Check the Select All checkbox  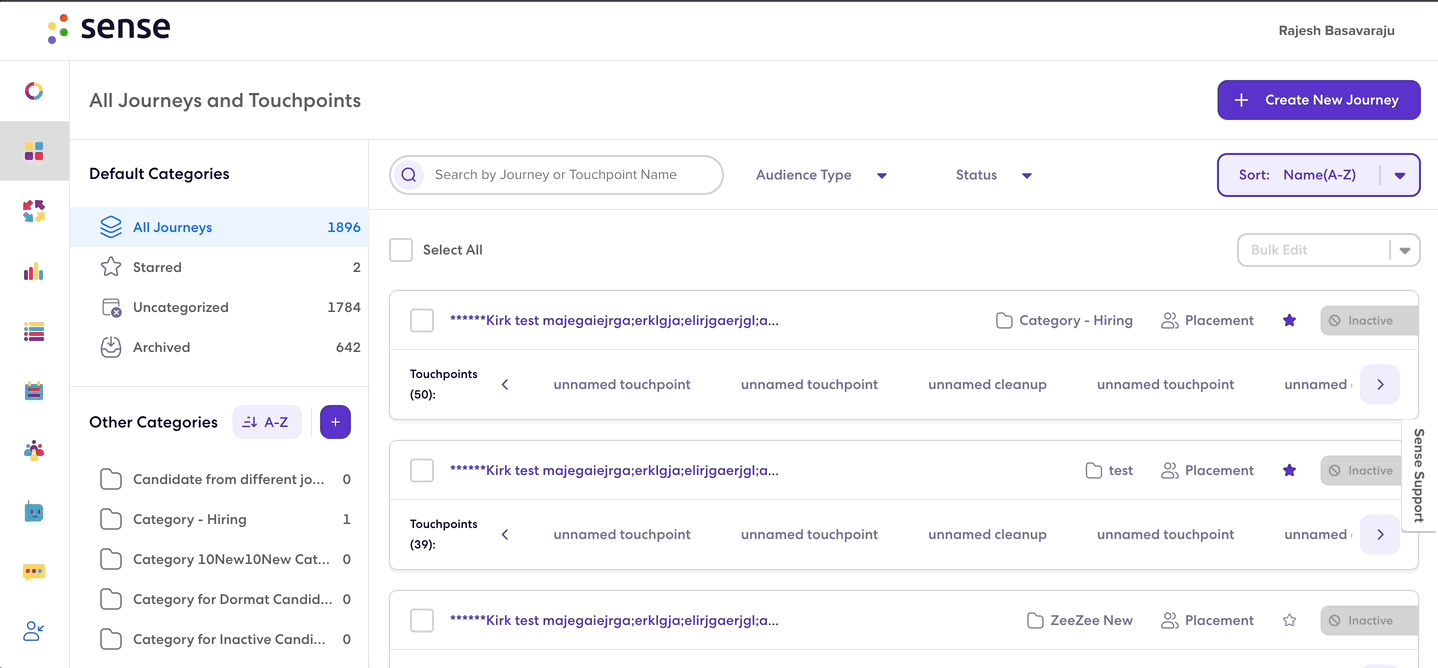[x=401, y=250]
